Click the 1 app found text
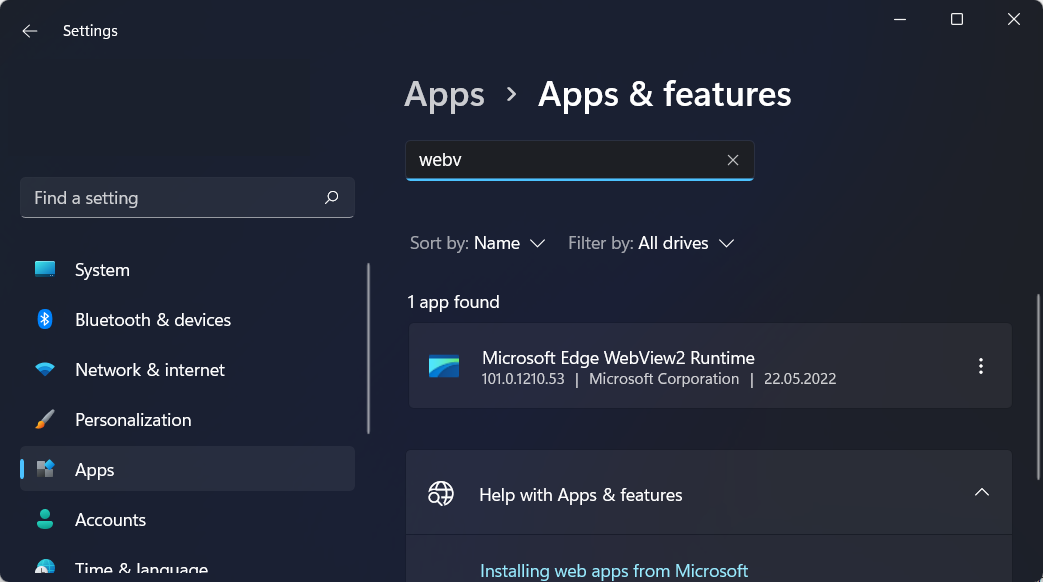1043x582 pixels. tap(453, 302)
